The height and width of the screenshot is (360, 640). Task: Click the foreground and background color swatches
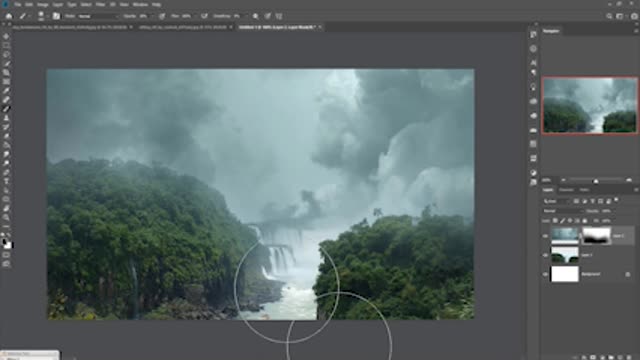tap(7, 244)
